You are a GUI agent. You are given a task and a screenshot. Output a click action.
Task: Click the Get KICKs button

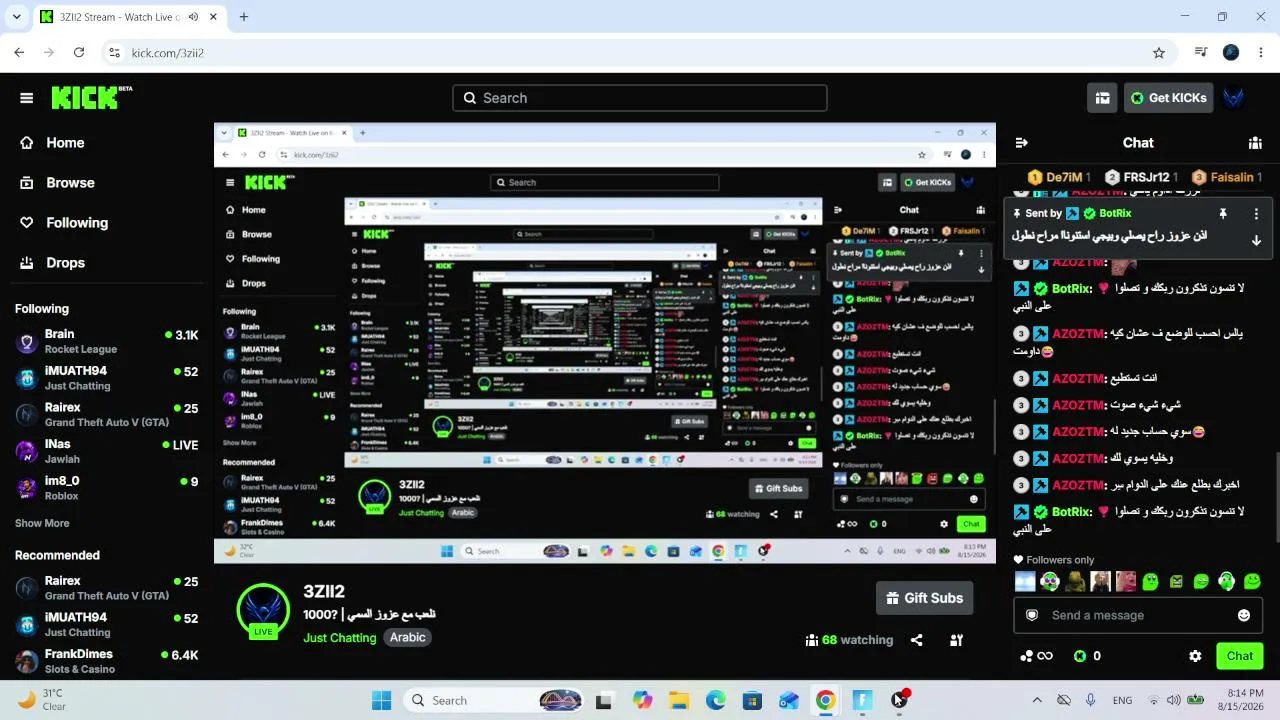(1168, 98)
